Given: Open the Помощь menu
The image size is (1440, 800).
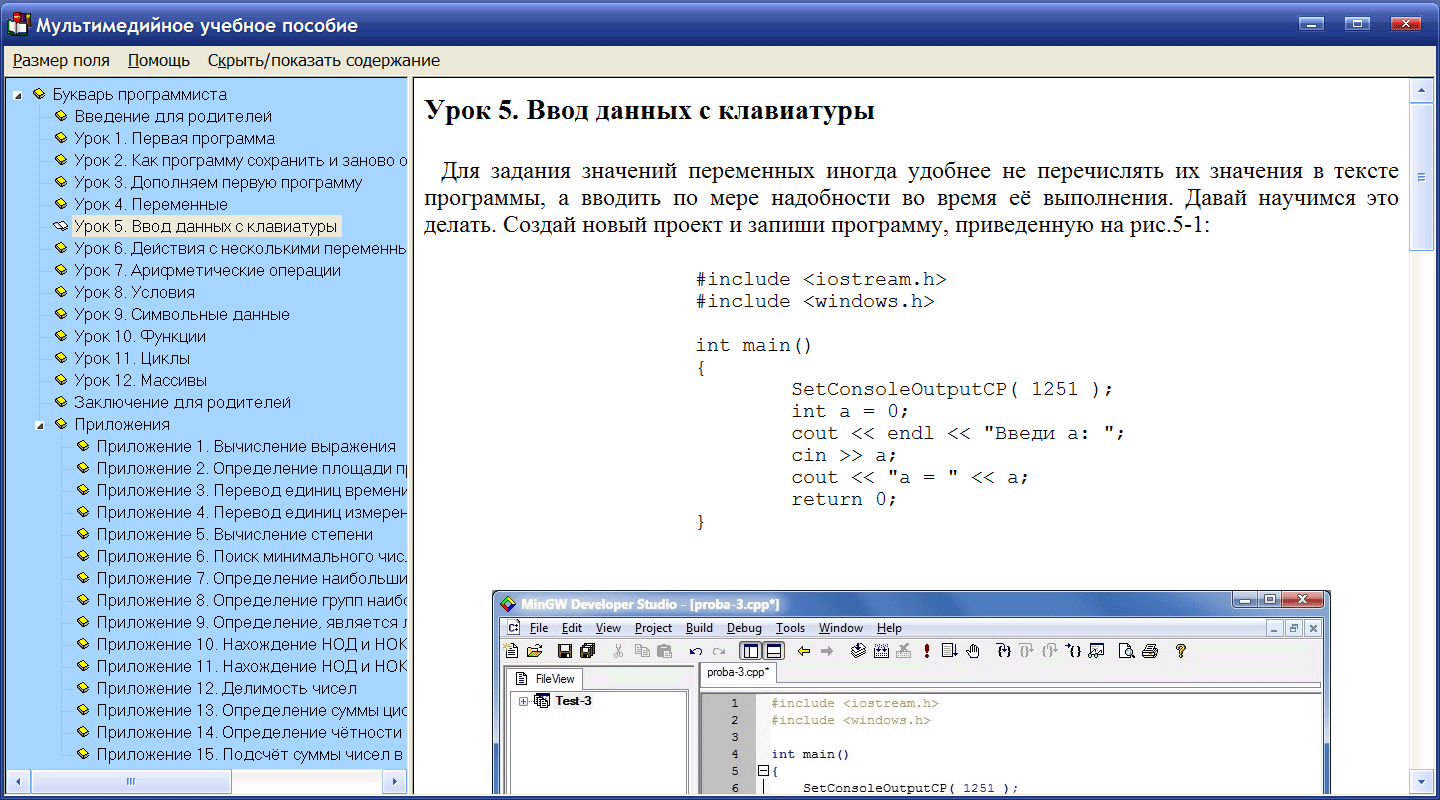Looking at the screenshot, I should click(x=158, y=60).
